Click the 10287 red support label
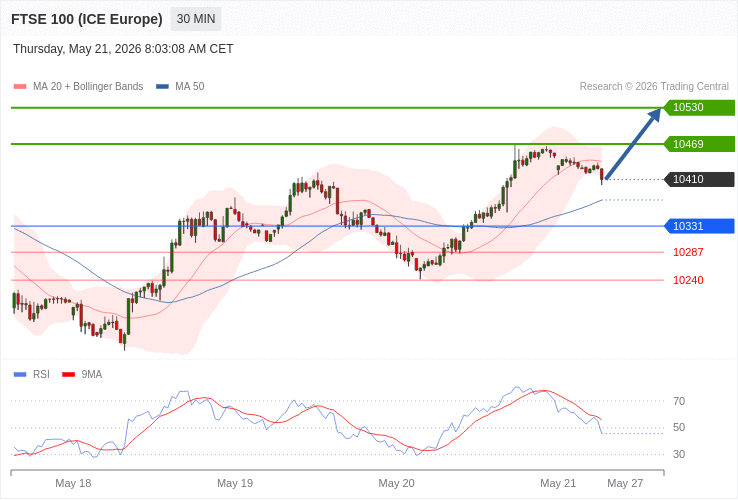738x500 pixels. 688,252
